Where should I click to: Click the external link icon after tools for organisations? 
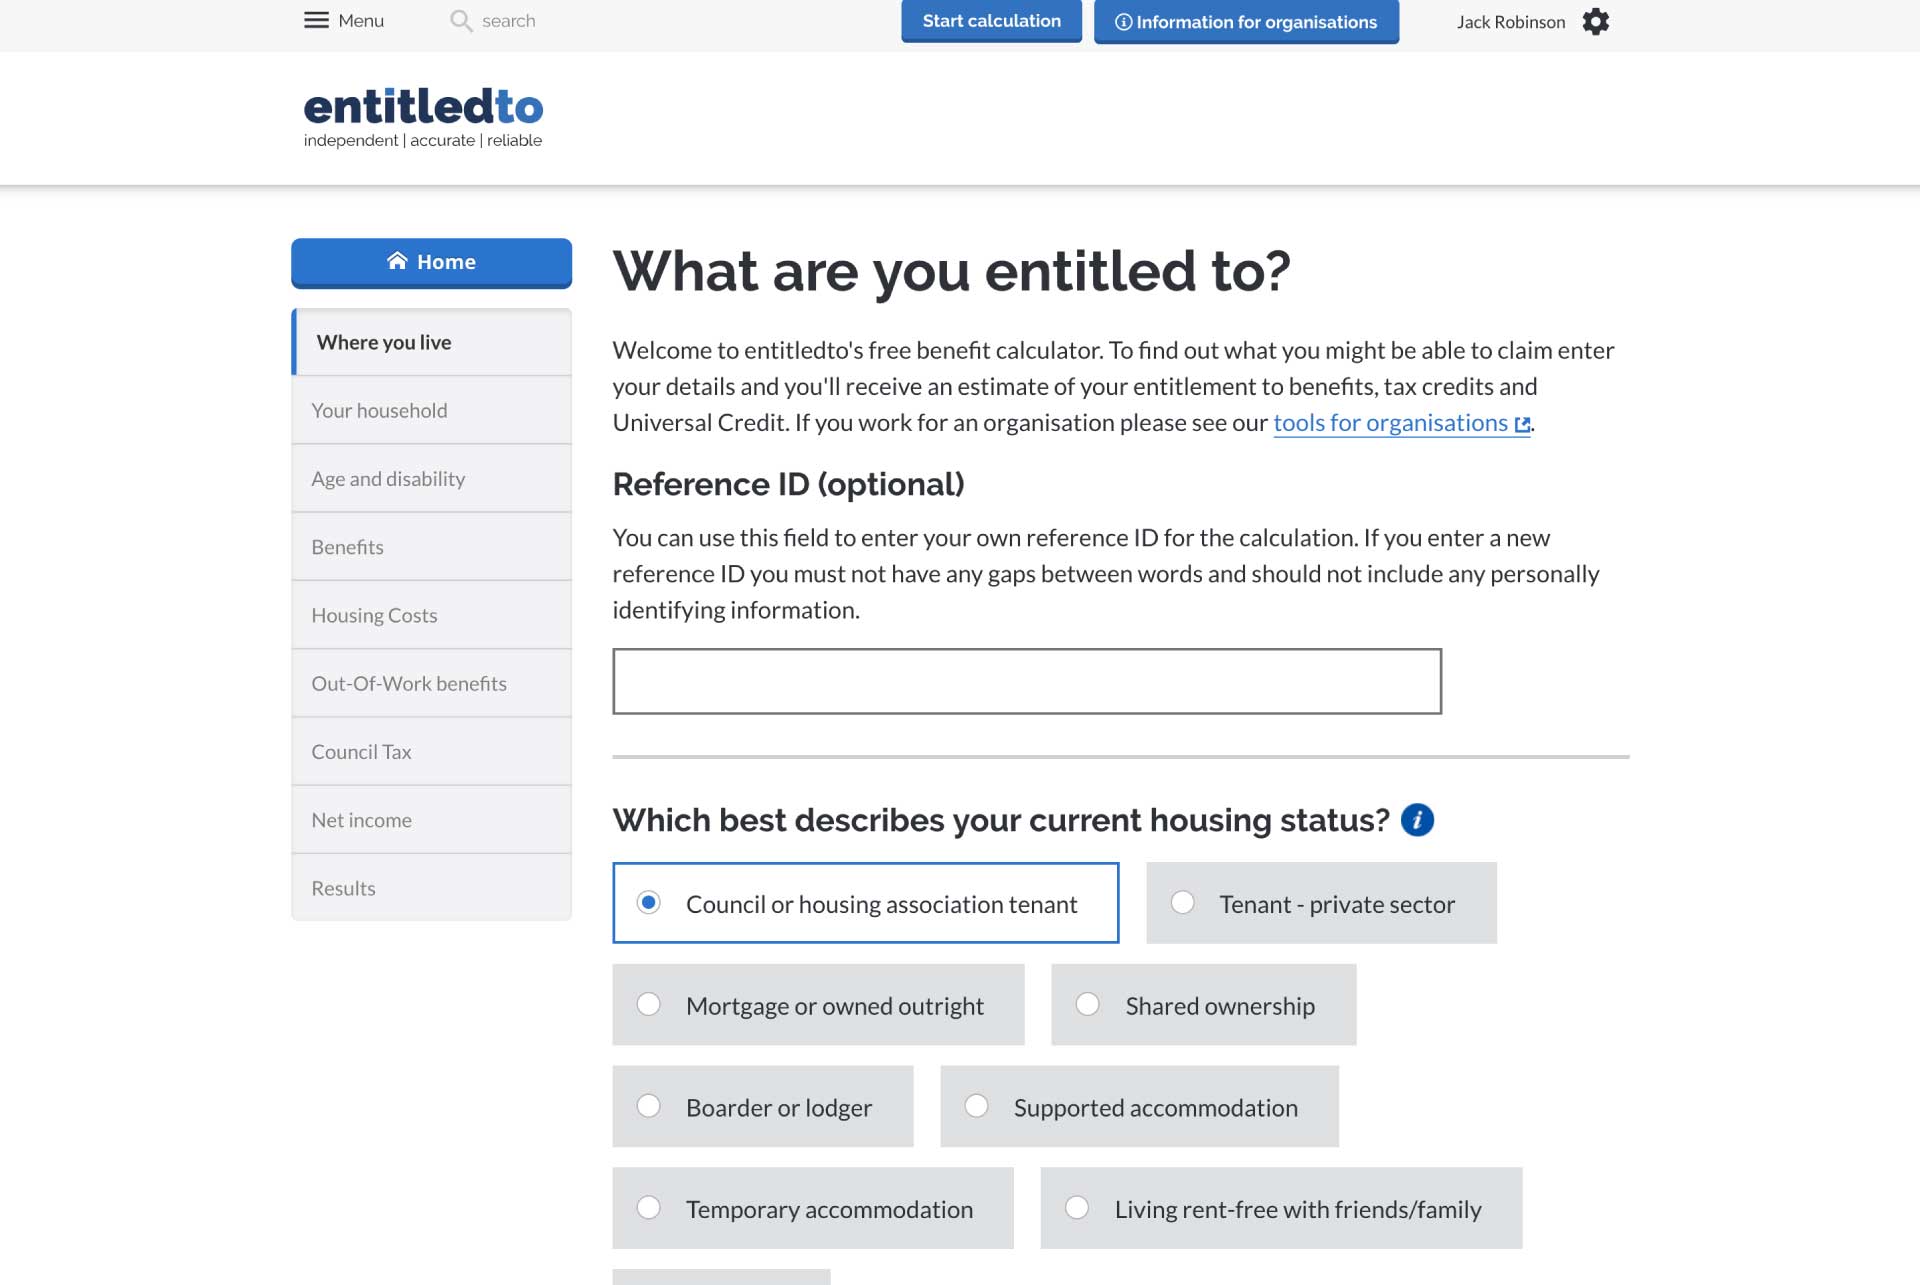[1522, 425]
